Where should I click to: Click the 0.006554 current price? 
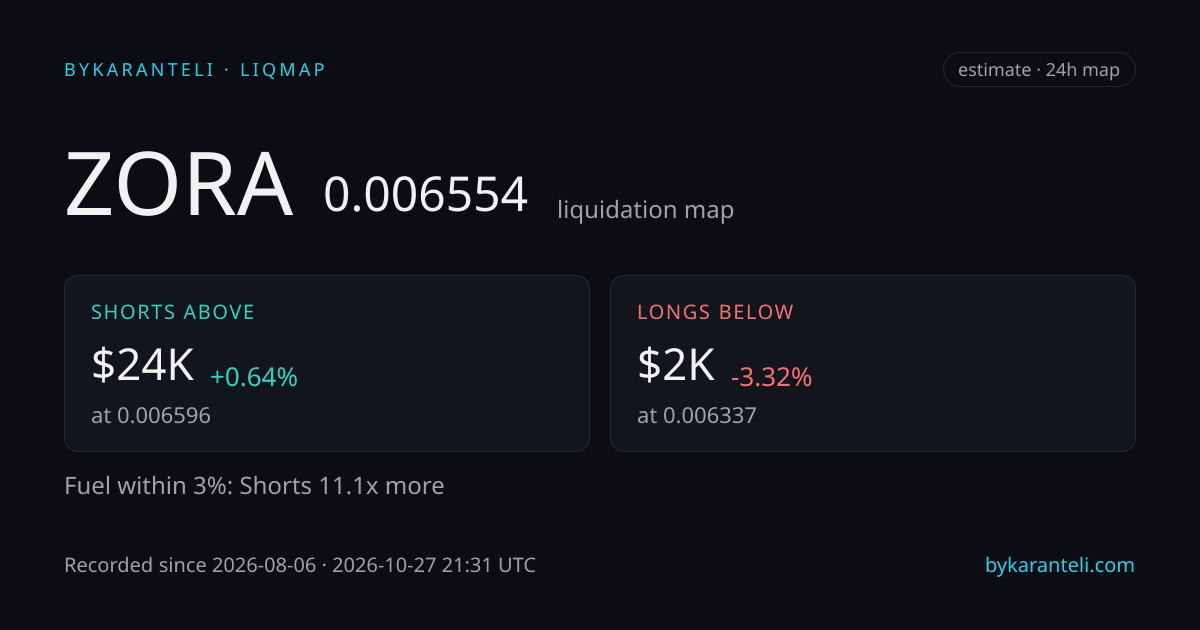coord(425,195)
